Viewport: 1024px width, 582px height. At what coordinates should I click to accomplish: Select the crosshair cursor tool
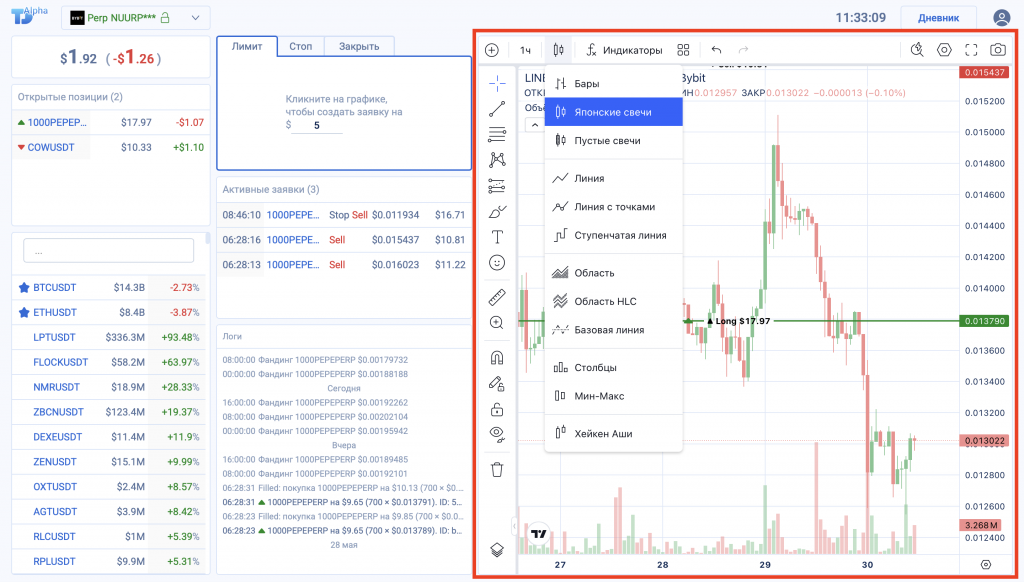(x=497, y=83)
